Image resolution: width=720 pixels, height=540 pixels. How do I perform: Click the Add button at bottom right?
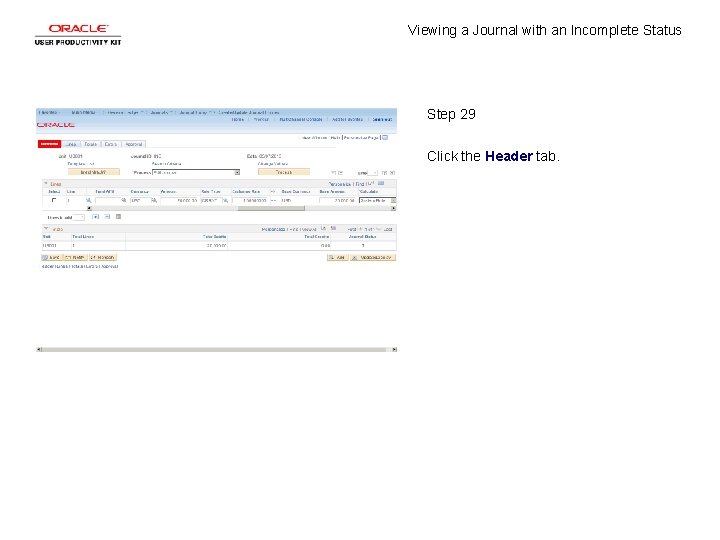(337, 258)
